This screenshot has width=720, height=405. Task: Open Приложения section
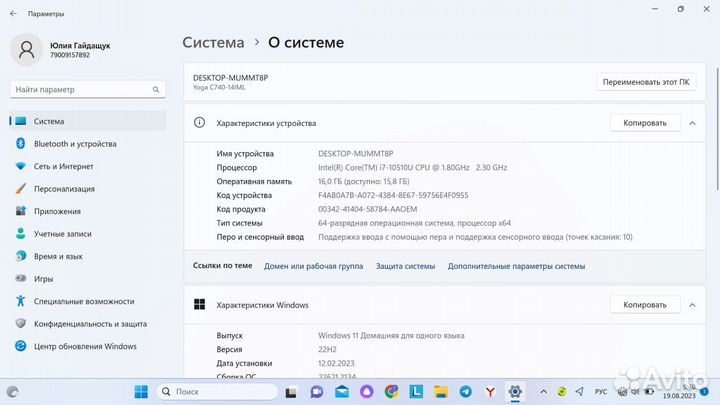tap(88, 211)
